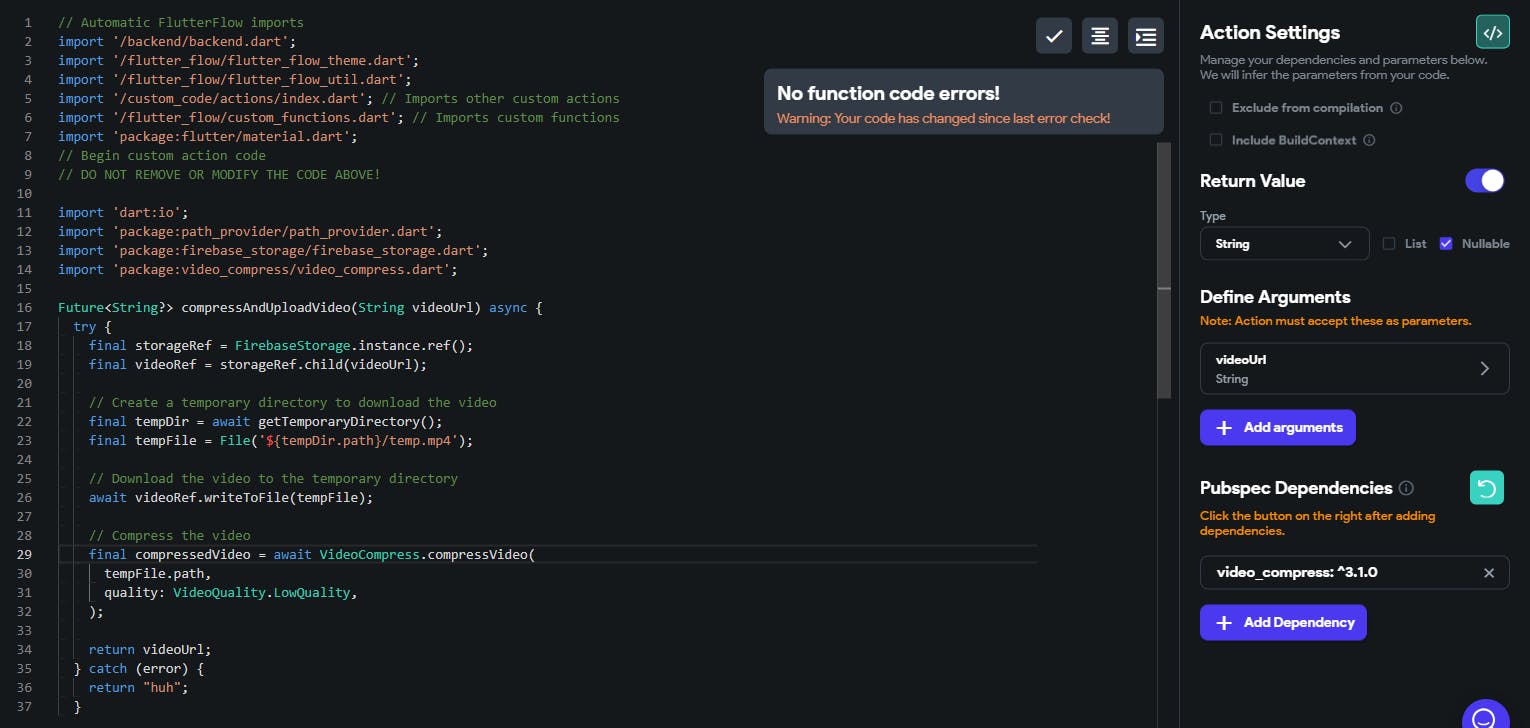
Task: Turn off the Return Value toggle
Action: coord(1485,181)
